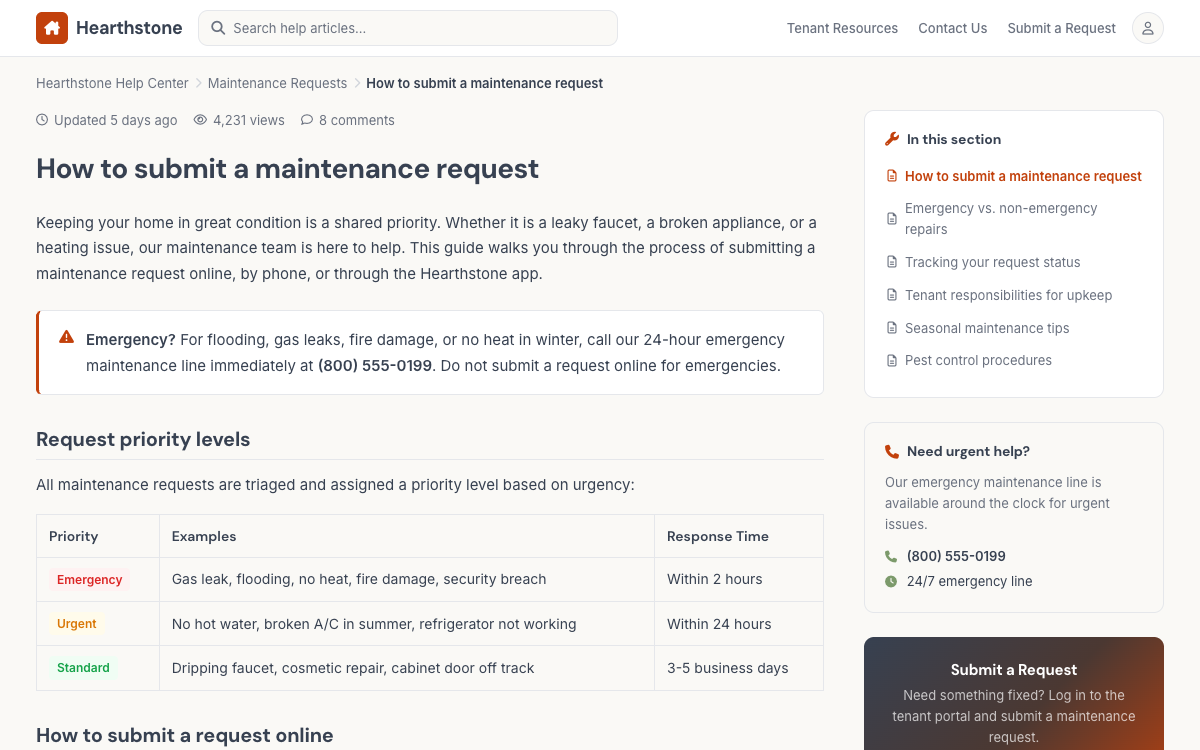Click red phone icon beside Need urgent help?
The width and height of the screenshot is (1200, 750).
(x=892, y=452)
